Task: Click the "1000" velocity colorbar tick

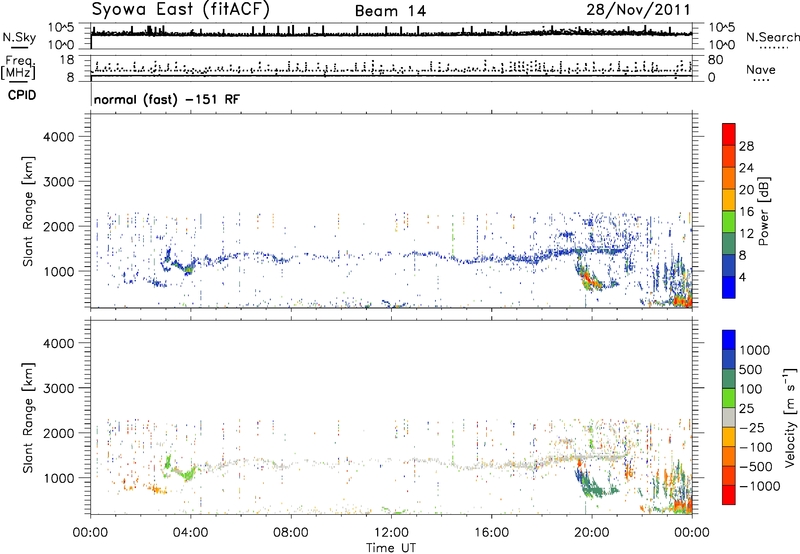Action: (x=755, y=350)
